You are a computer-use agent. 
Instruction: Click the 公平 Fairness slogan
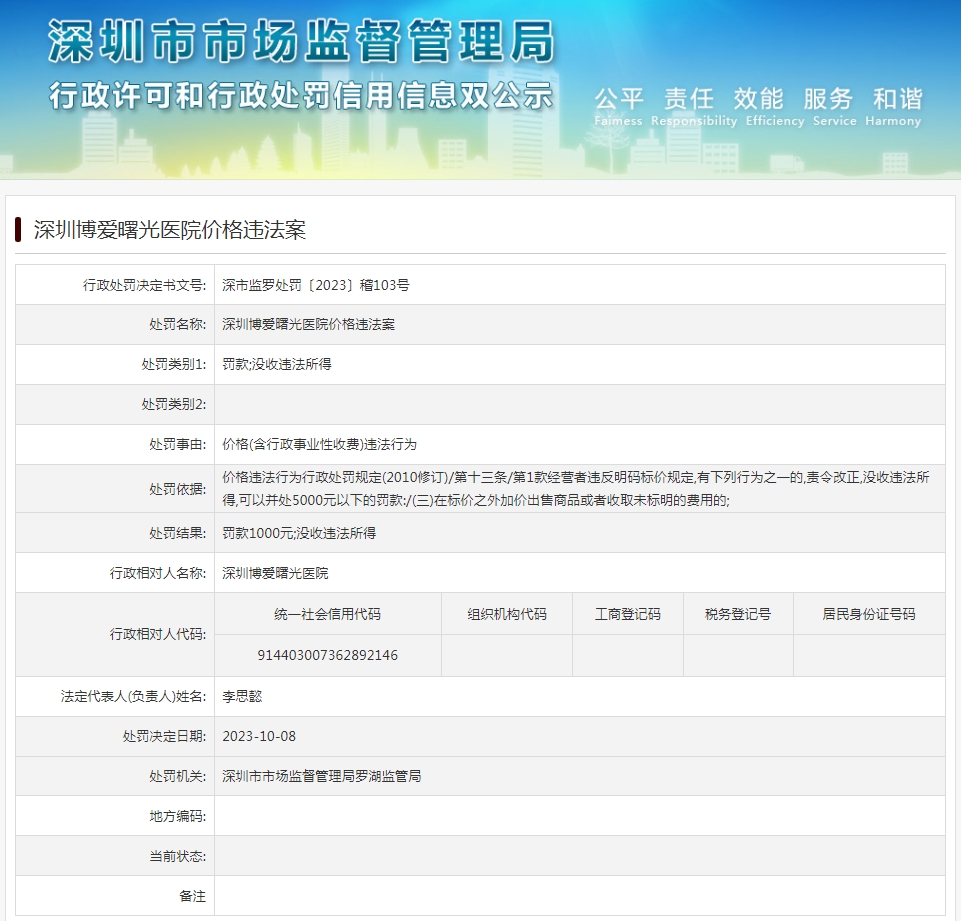coord(618,107)
